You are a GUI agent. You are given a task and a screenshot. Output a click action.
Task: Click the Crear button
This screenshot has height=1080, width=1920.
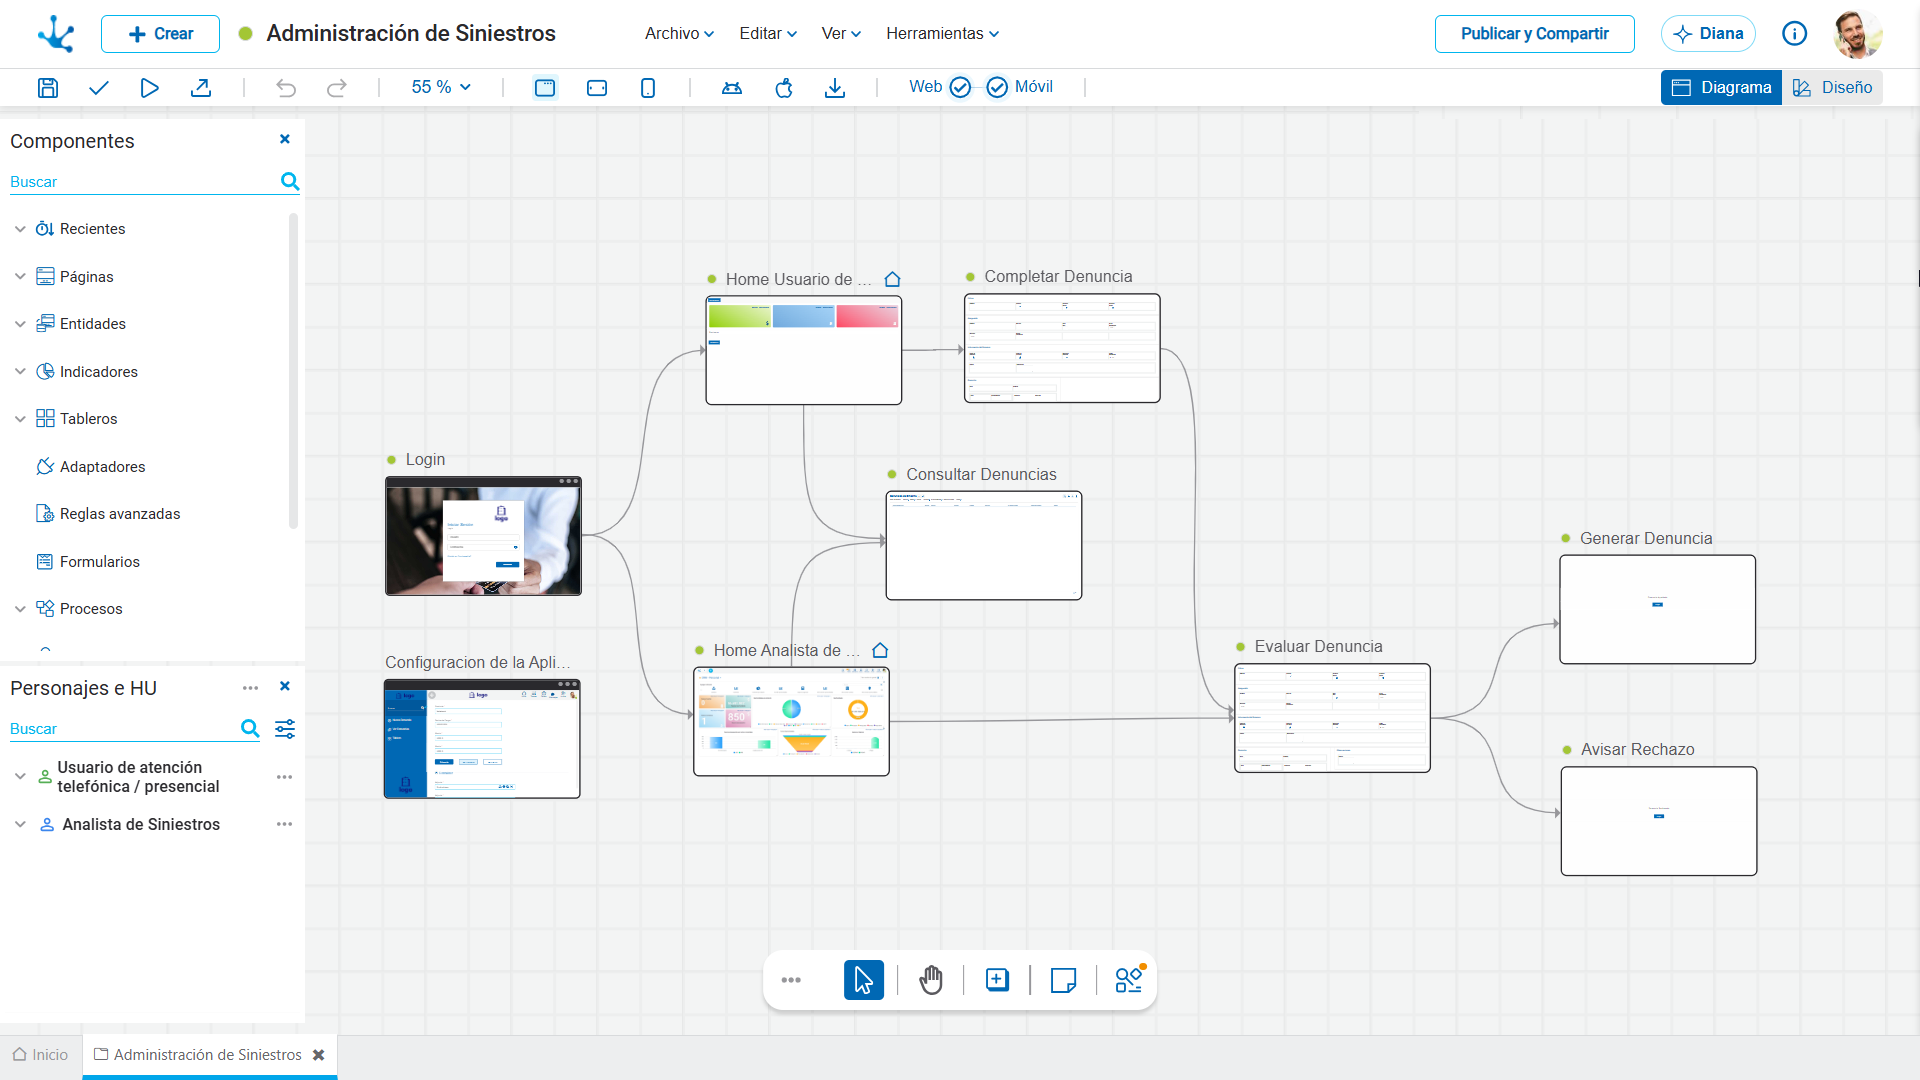click(x=160, y=33)
